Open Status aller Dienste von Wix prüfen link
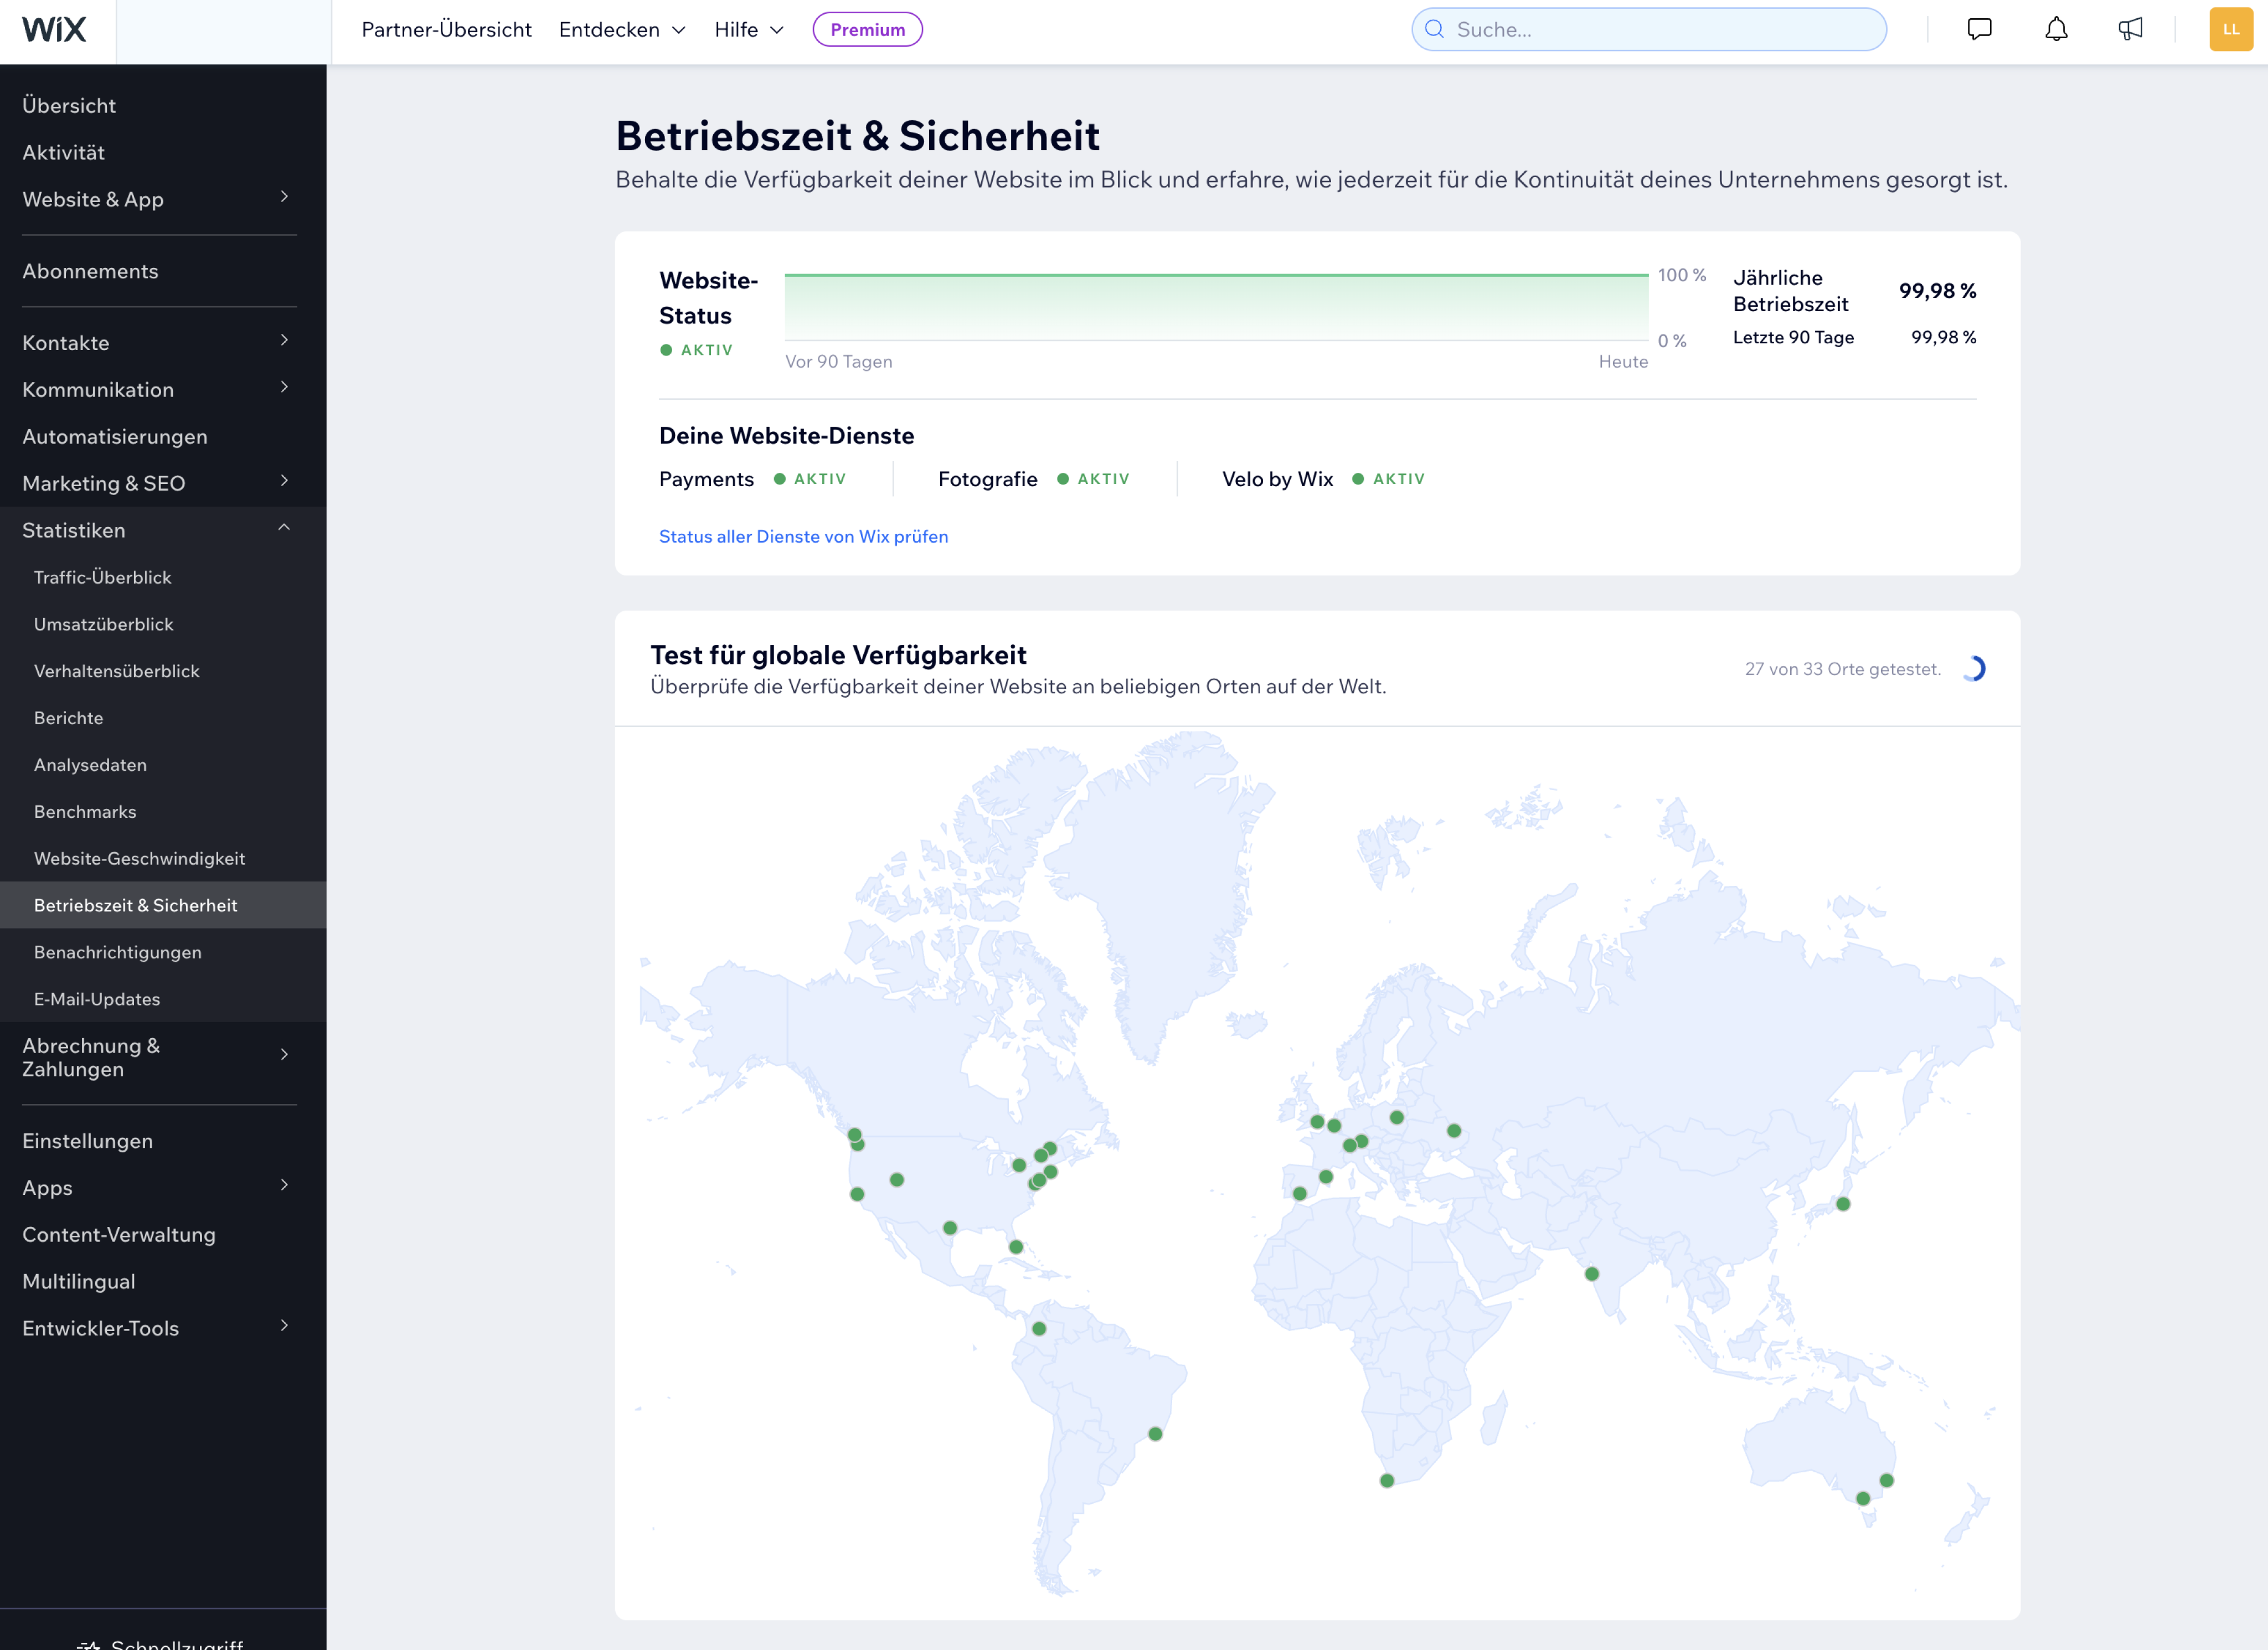Screen dimensions: 2268x1650 (x=803, y=536)
